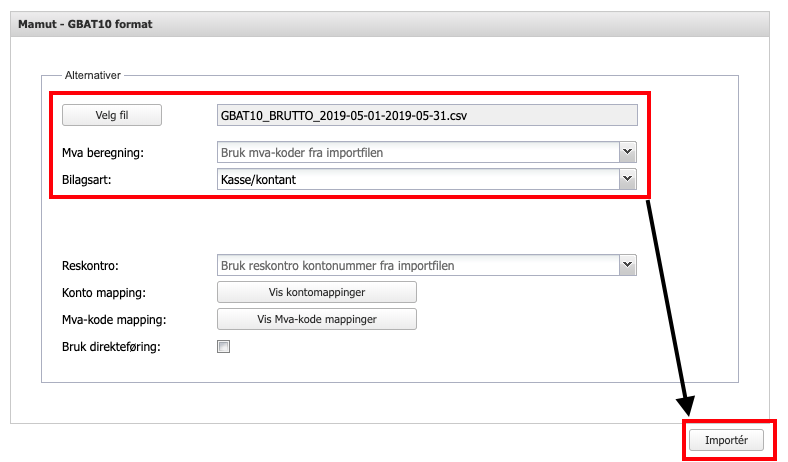Viewport: 788px width, 462px height.
Task: Expand the Reskontro dropdown arrow
Action: click(627, 265)
